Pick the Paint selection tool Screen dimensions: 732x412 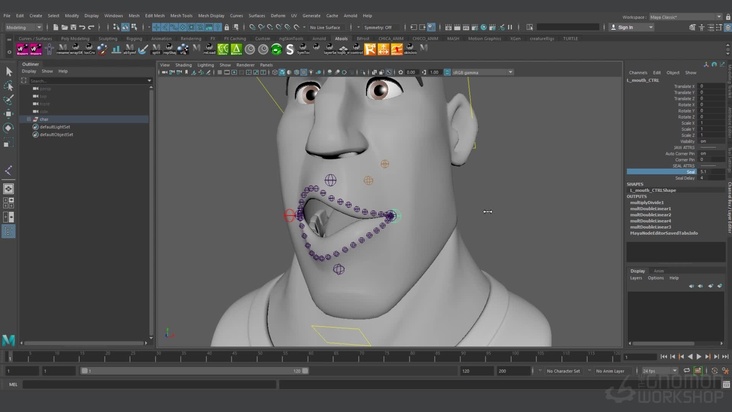tap(9, 100)
